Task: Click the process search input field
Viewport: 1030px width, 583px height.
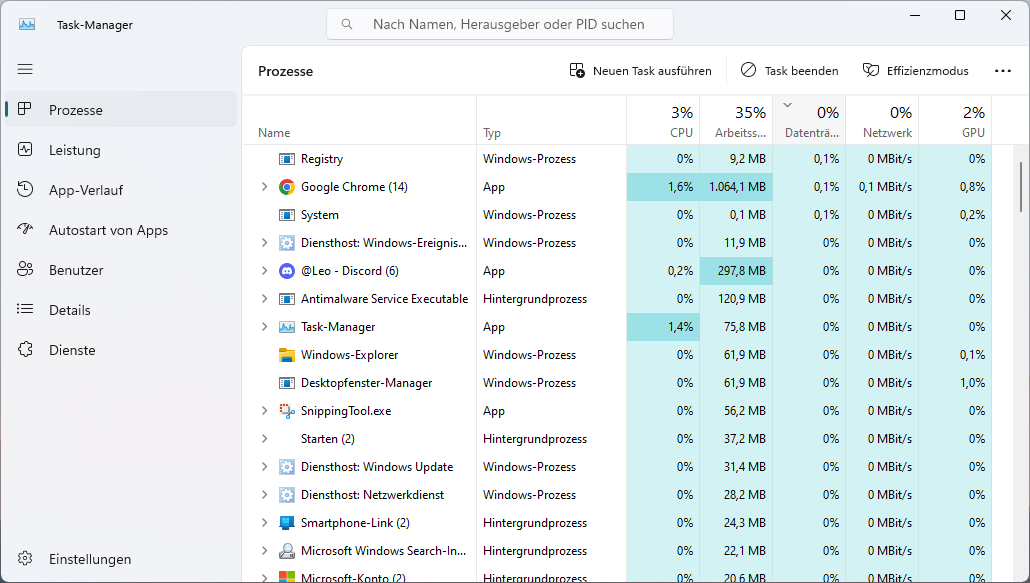Action: (x=510, y=24)
